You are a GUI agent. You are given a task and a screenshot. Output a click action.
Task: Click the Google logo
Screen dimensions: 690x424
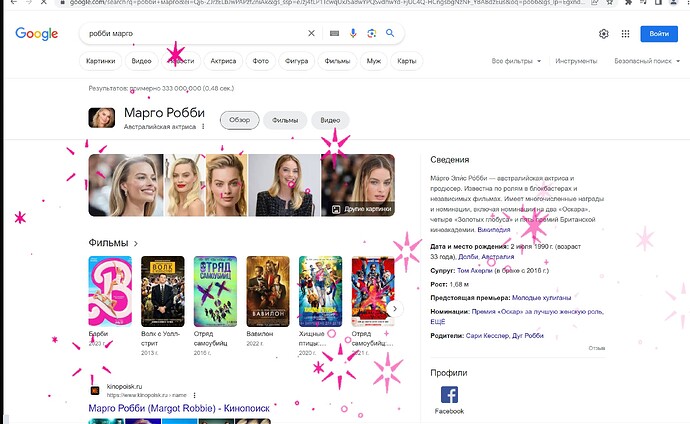coord(36,34)
